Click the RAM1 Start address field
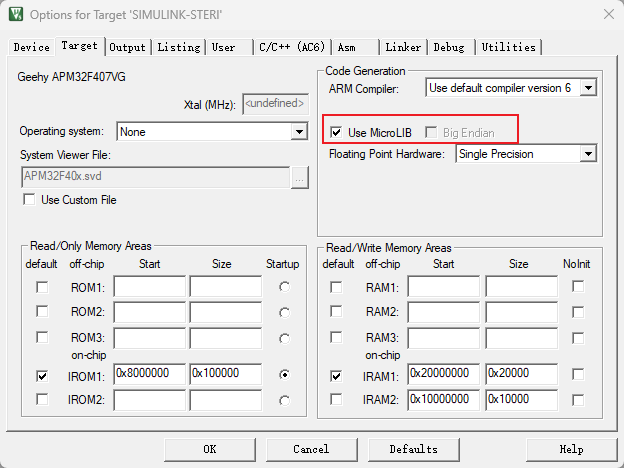The width and height of the screenshot is (624, 468). coord(444,286)
